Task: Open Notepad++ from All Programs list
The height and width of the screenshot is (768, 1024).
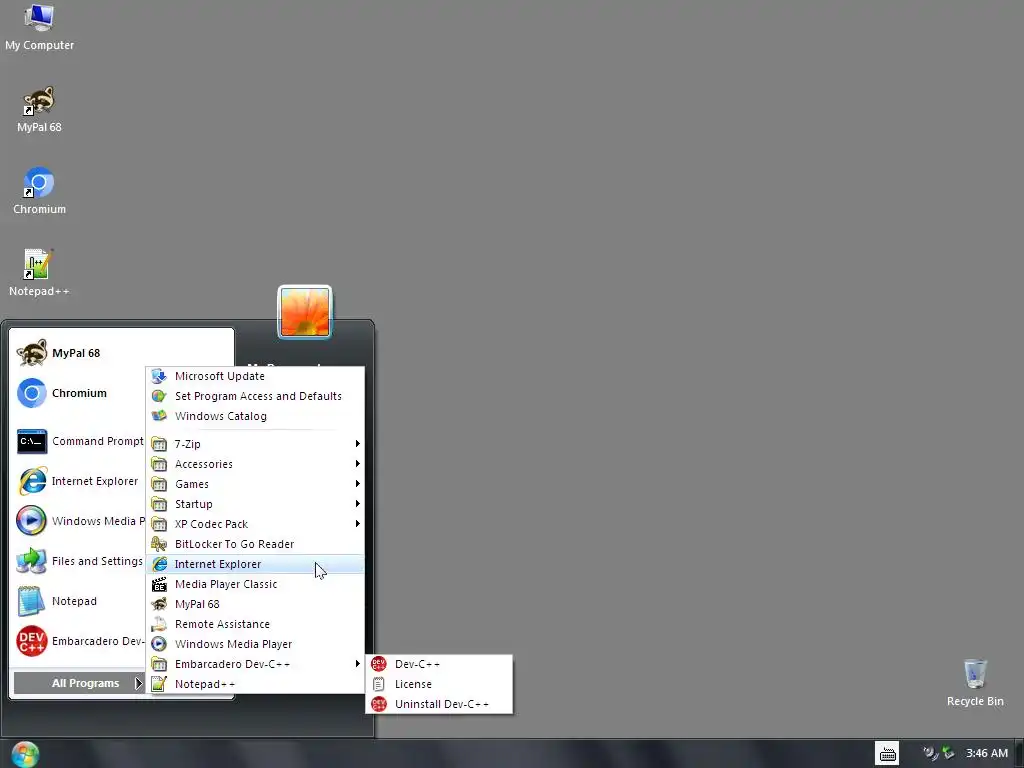Action: [255, 684]
